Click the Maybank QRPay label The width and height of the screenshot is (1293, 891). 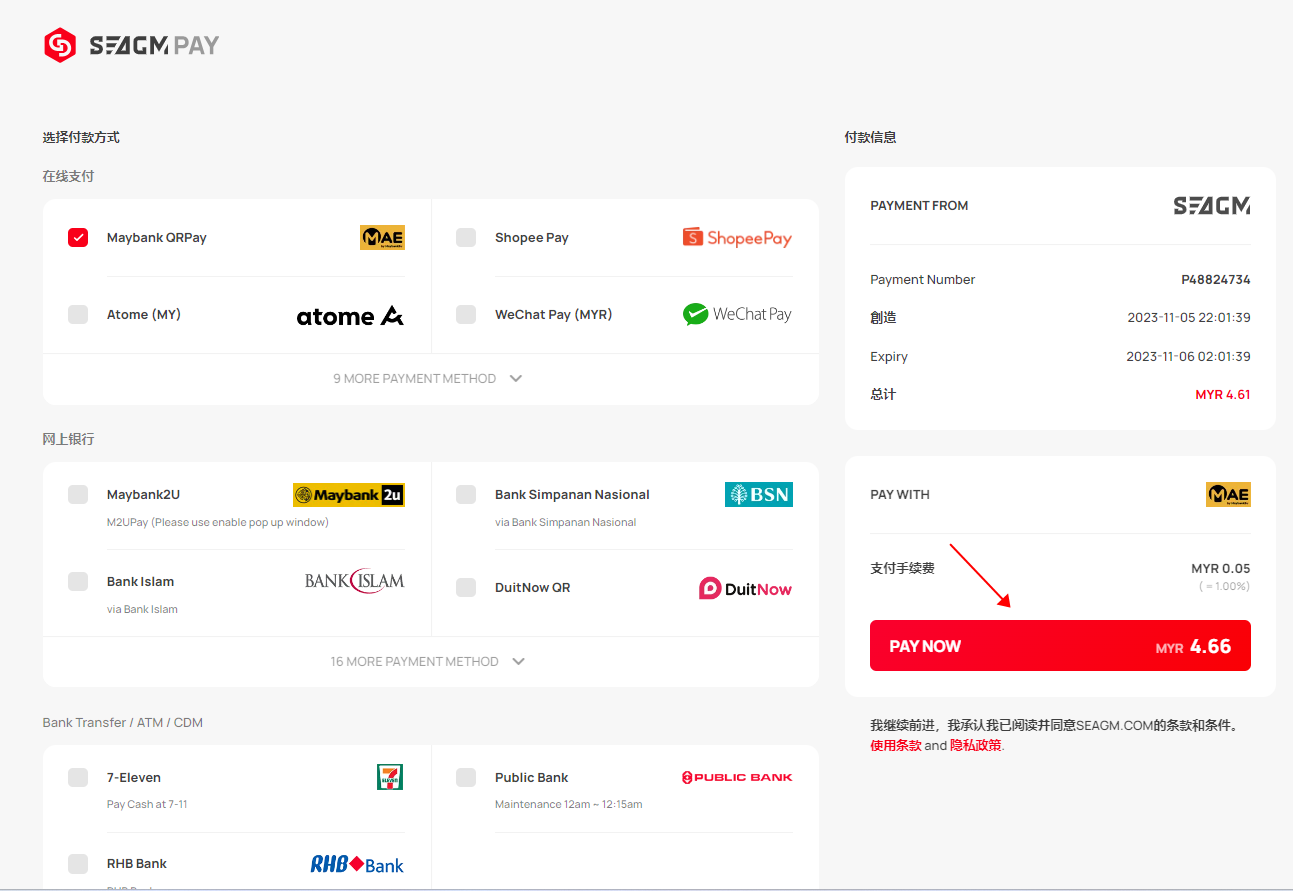tap(157, 238)
